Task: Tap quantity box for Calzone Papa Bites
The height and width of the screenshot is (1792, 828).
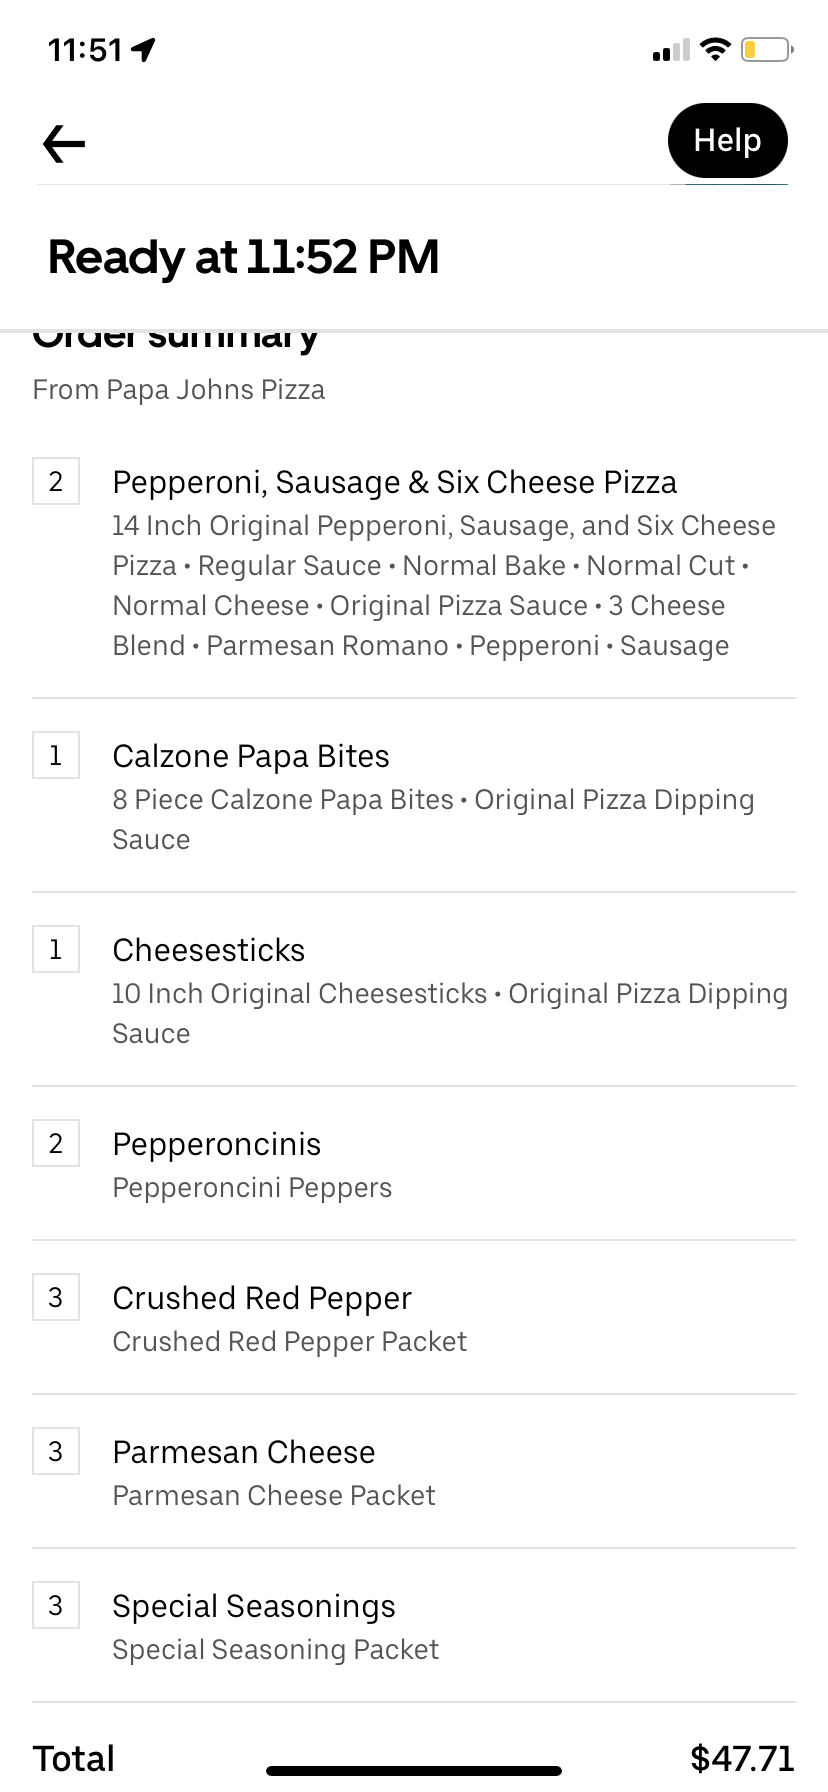Action: coord(56,755)
